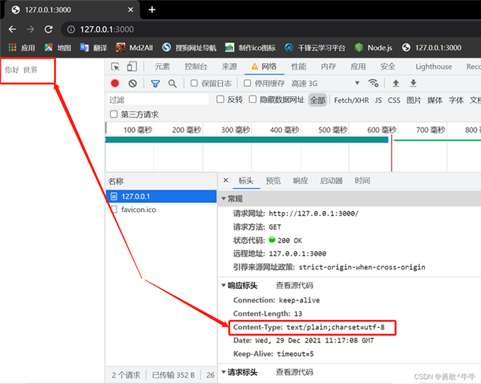Export HAR file with download arrow

coord(413,83)
